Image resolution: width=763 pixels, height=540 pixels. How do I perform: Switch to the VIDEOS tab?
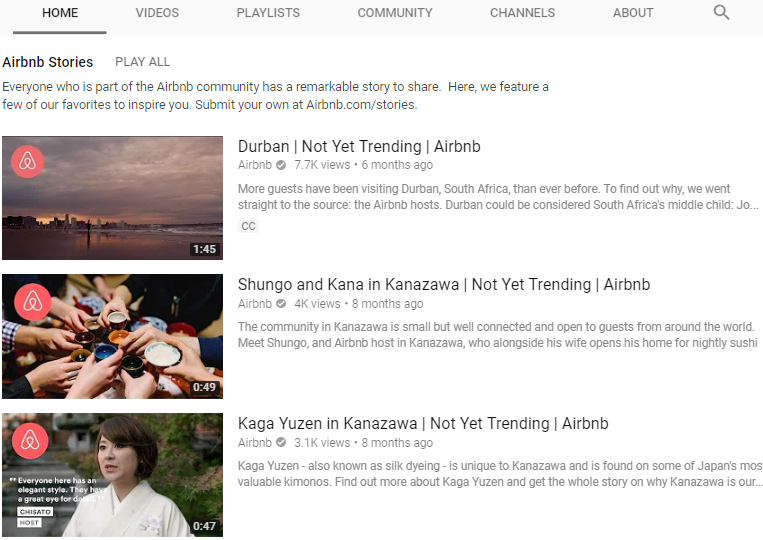tap(157, 13)
